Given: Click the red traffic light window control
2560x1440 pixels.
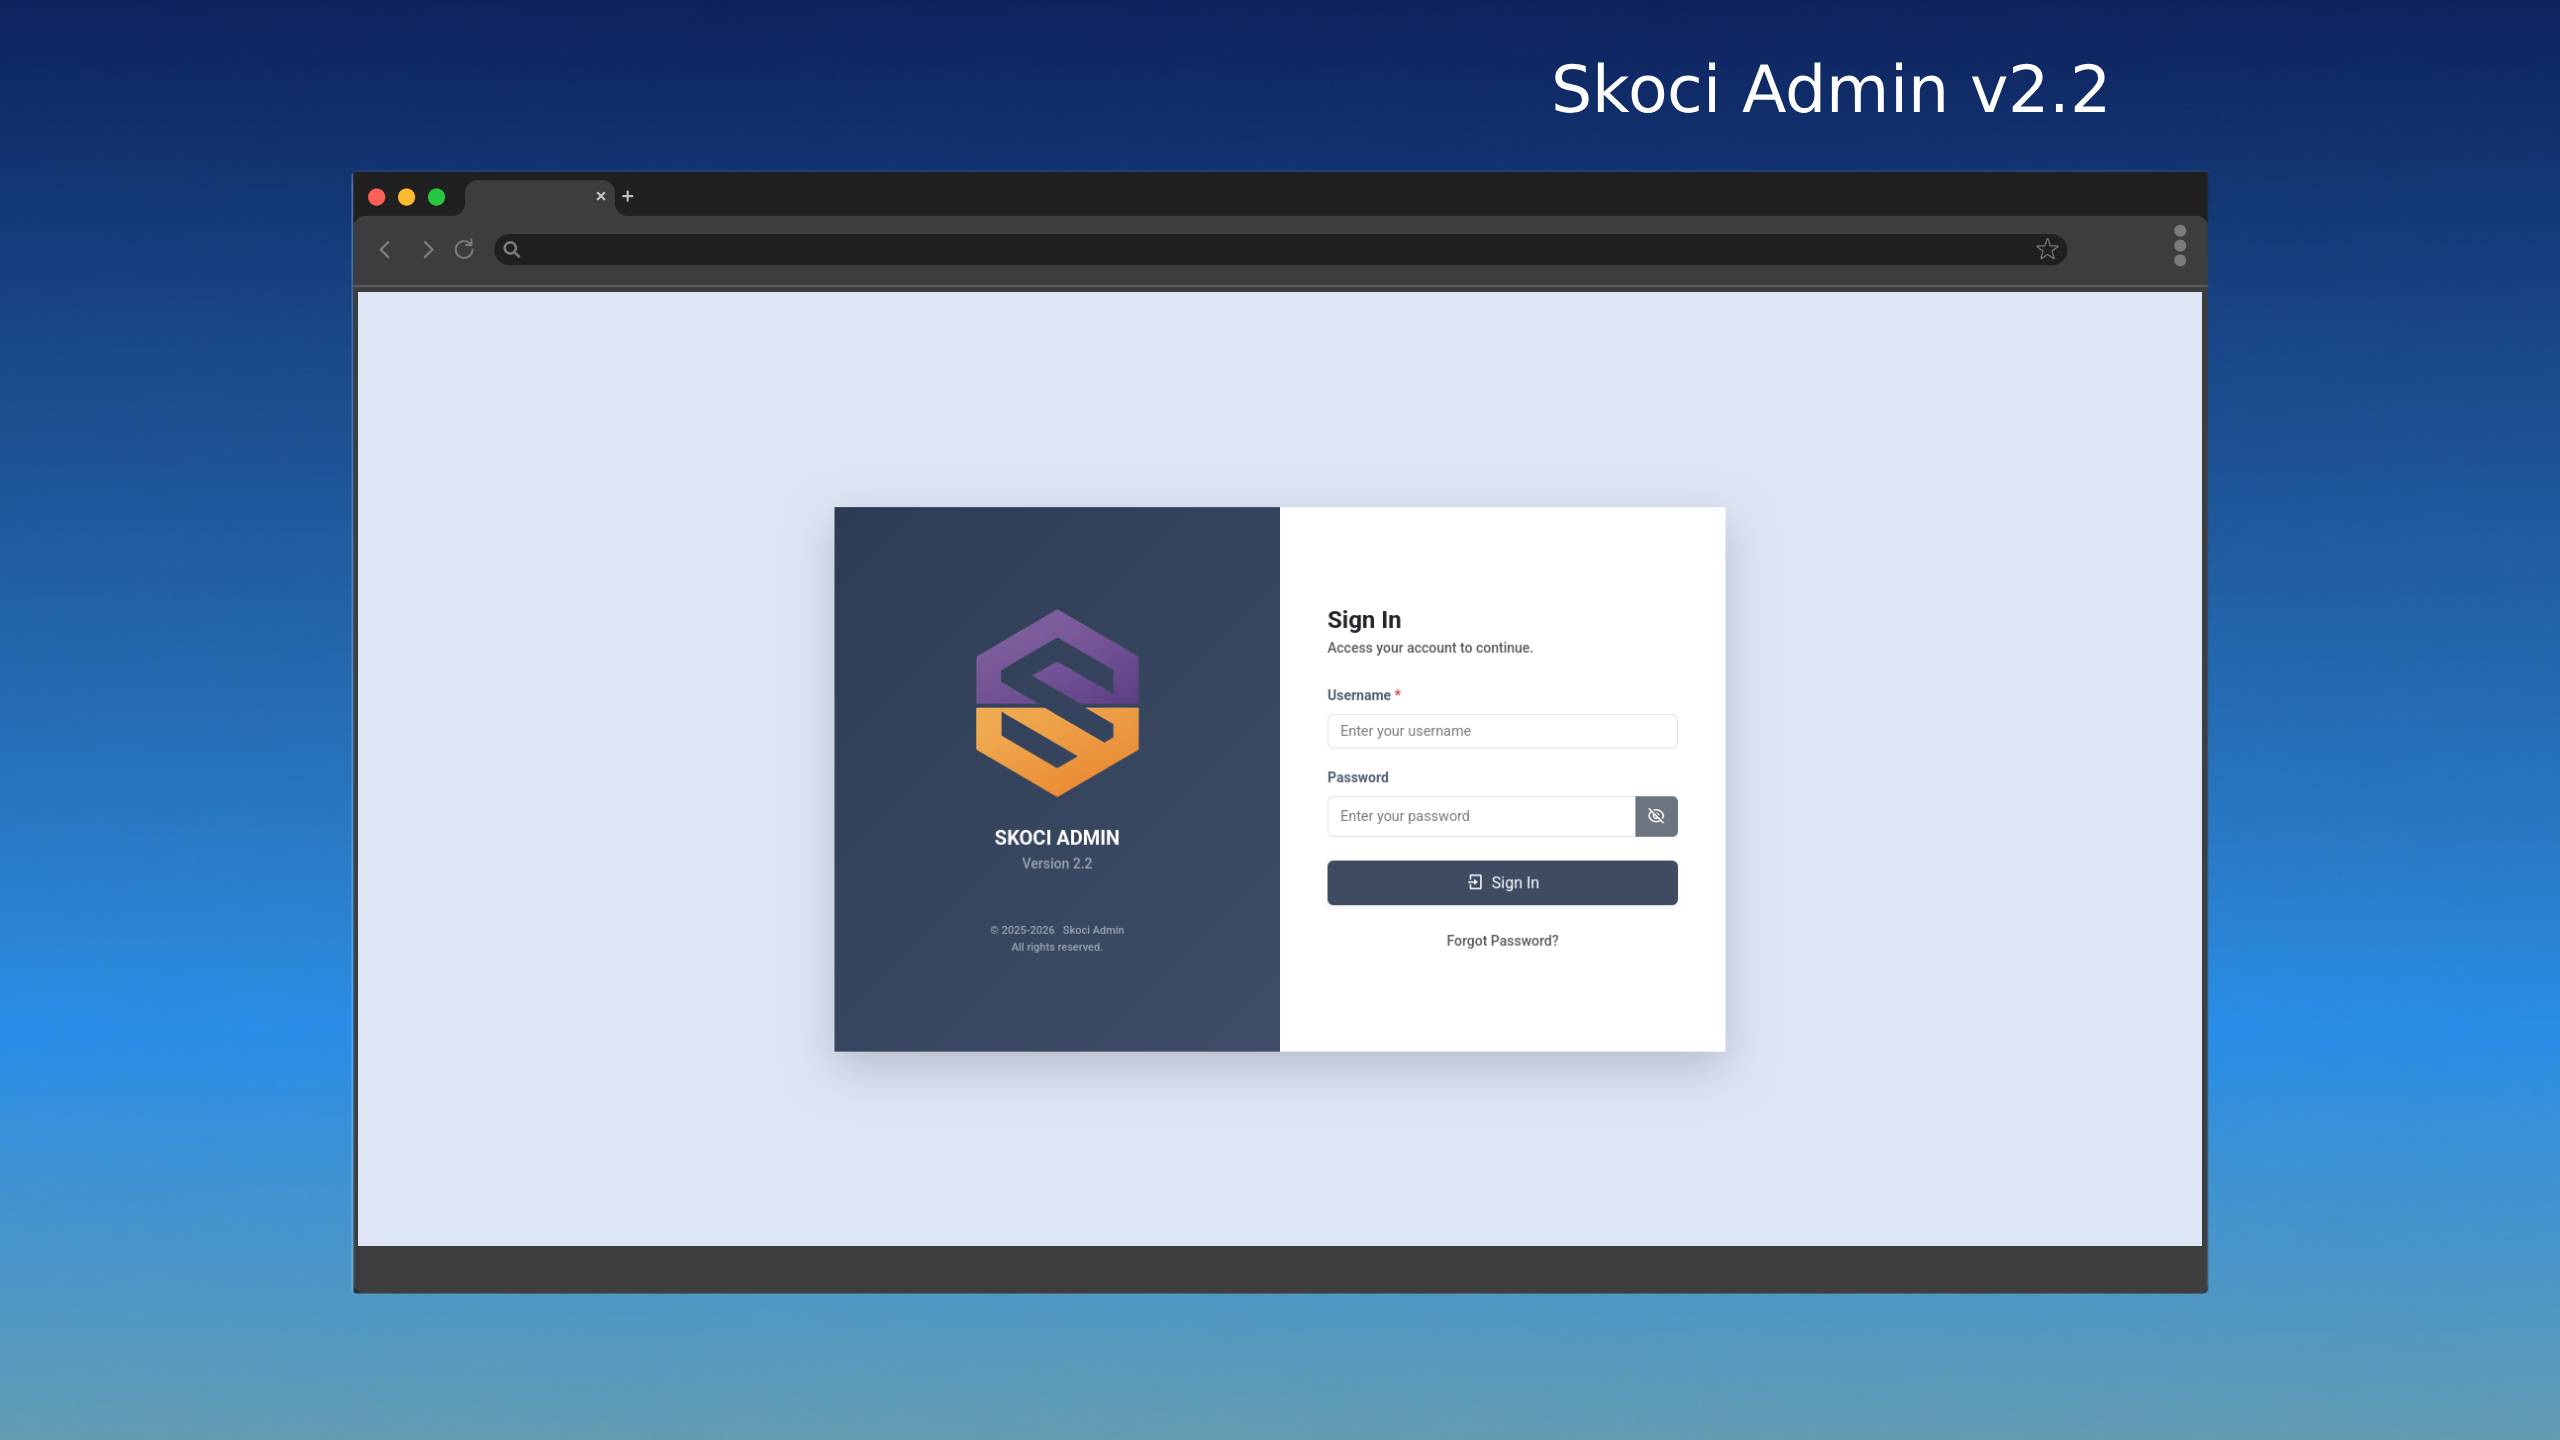Looking at the screenshot, I should tap(376, 196).
